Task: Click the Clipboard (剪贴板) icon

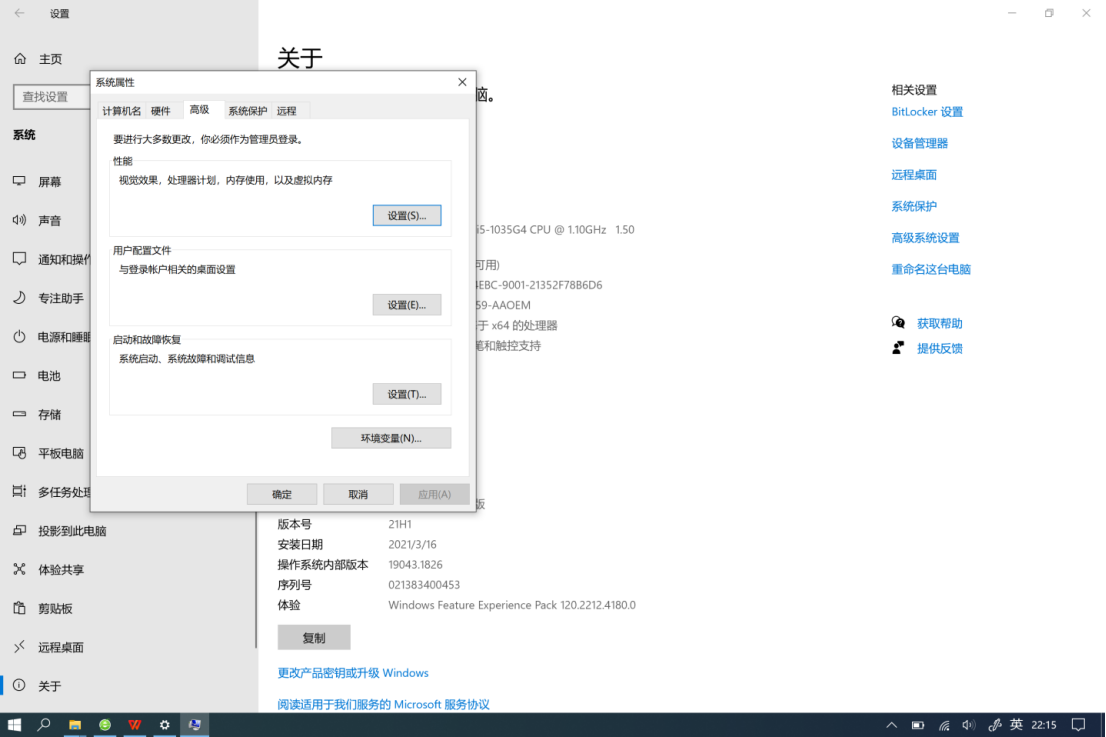Action: [20, 608]
